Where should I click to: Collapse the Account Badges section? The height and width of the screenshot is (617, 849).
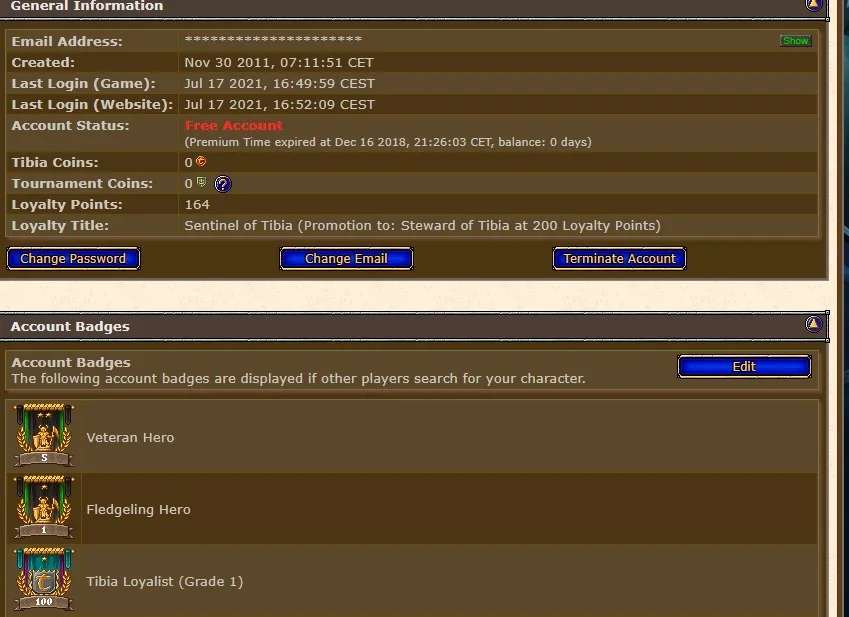tap(813, 324)
